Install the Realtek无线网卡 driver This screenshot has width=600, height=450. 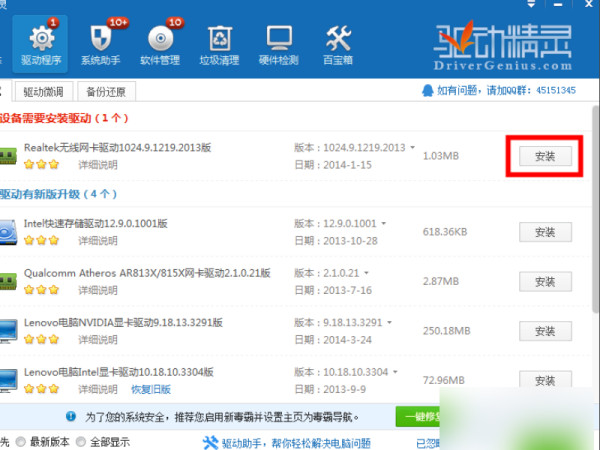tap(545, 156)
